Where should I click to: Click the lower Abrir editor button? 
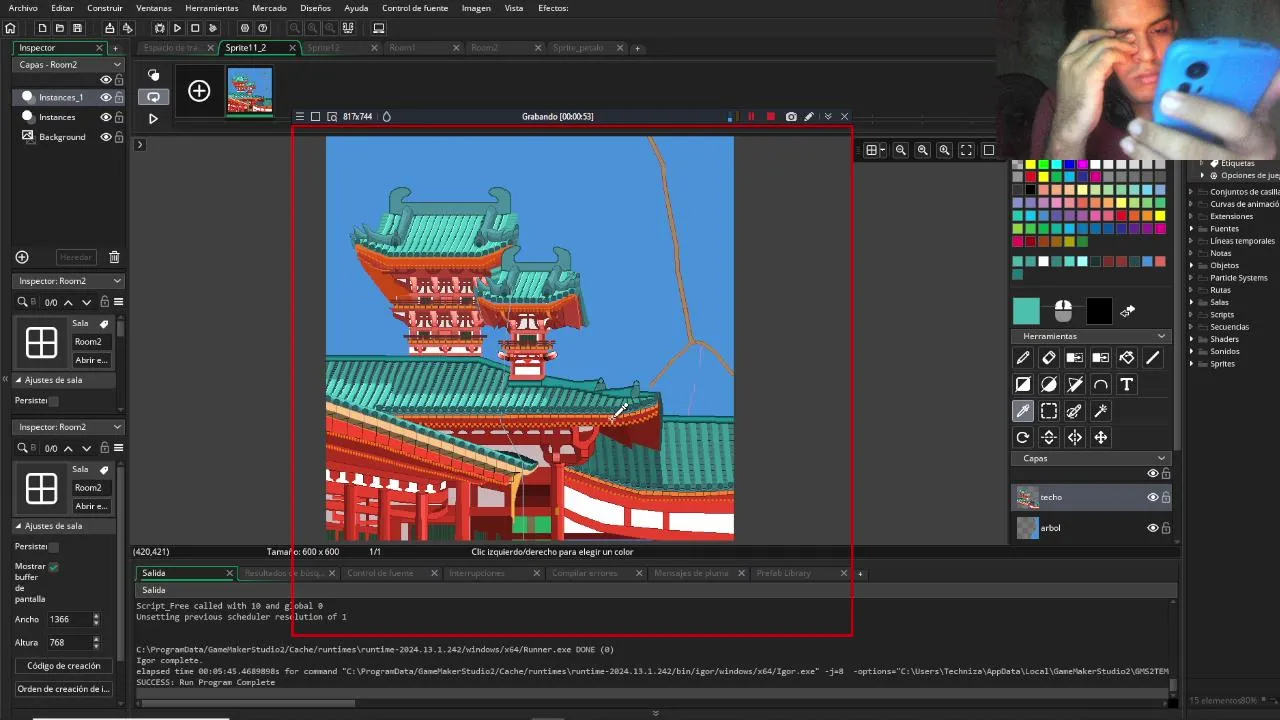[x=91, y=506]
